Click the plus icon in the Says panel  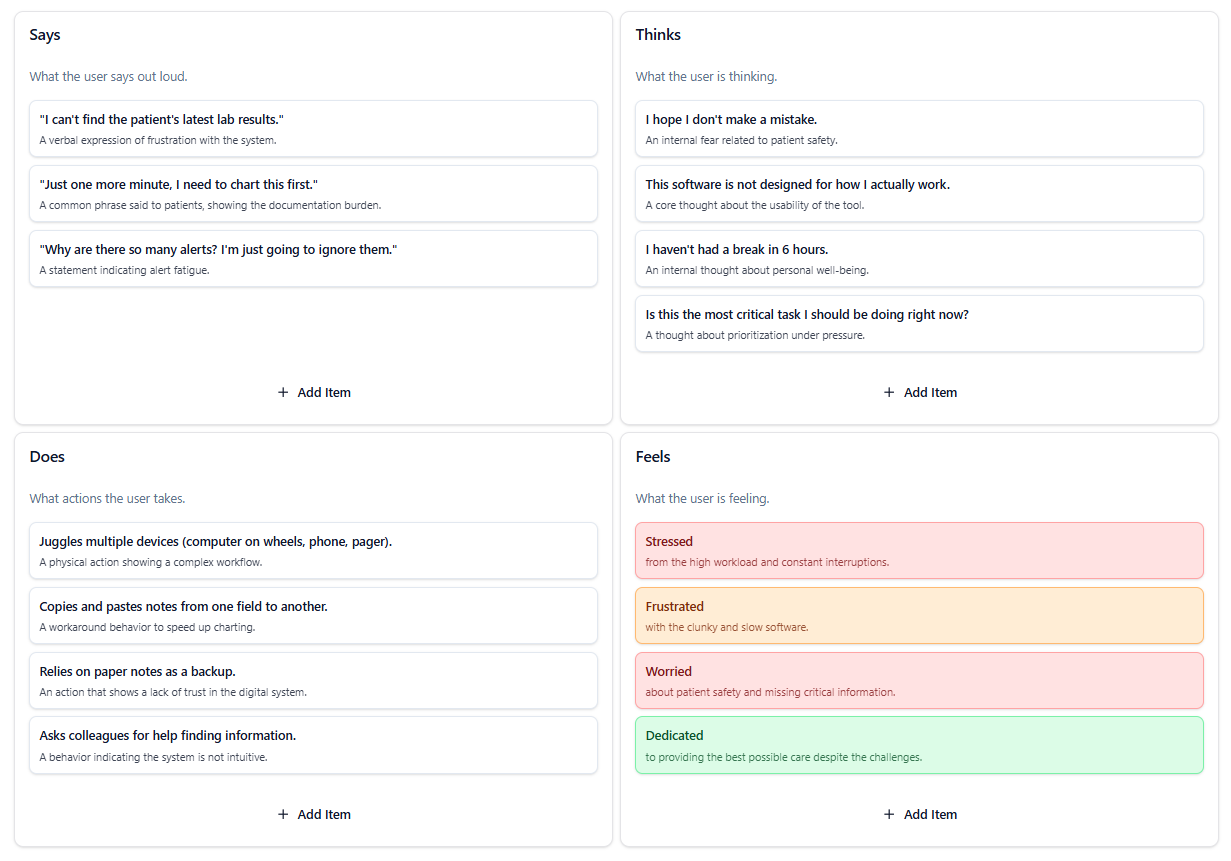(x=283, y=393)
